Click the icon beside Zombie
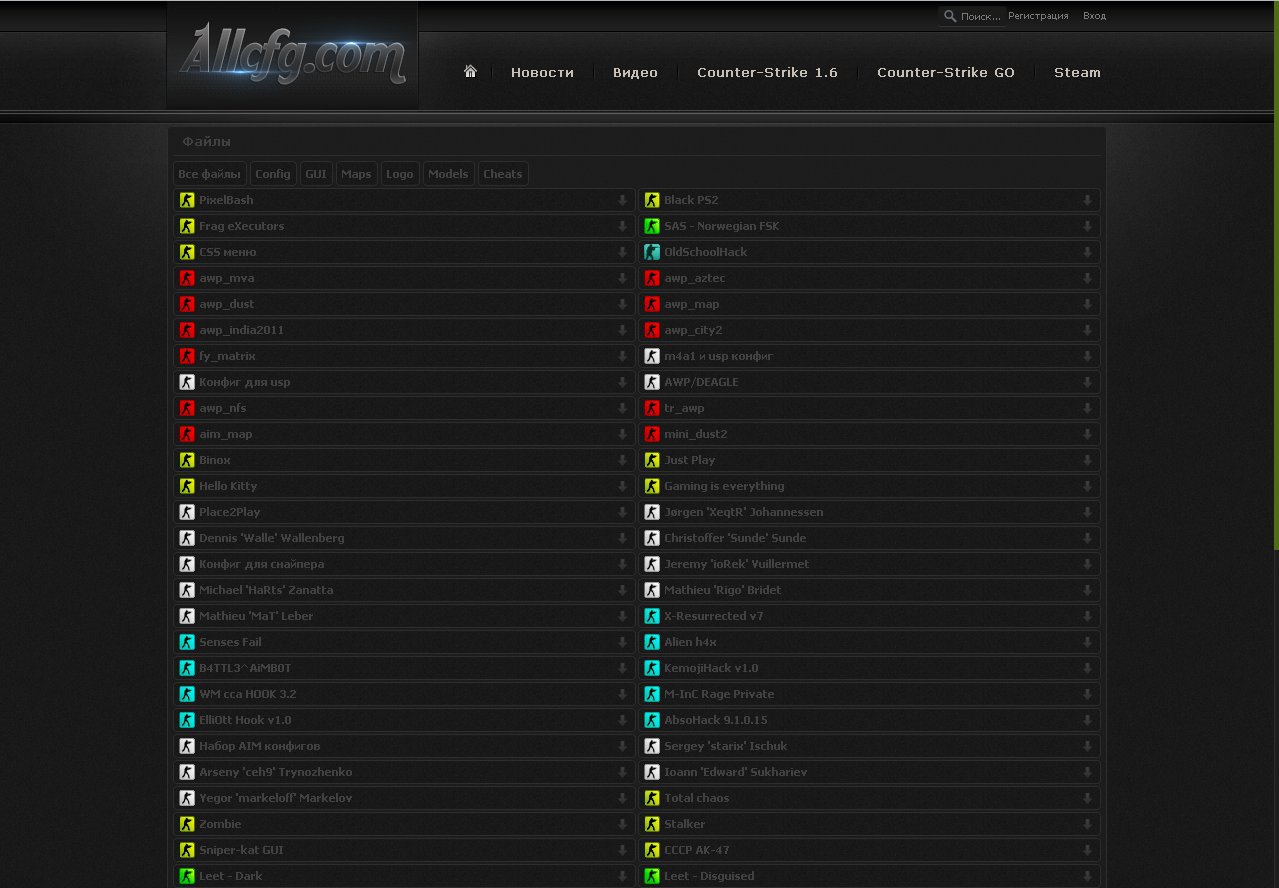Viewport: 1279px width, 888px height. [x=187, y=824]
